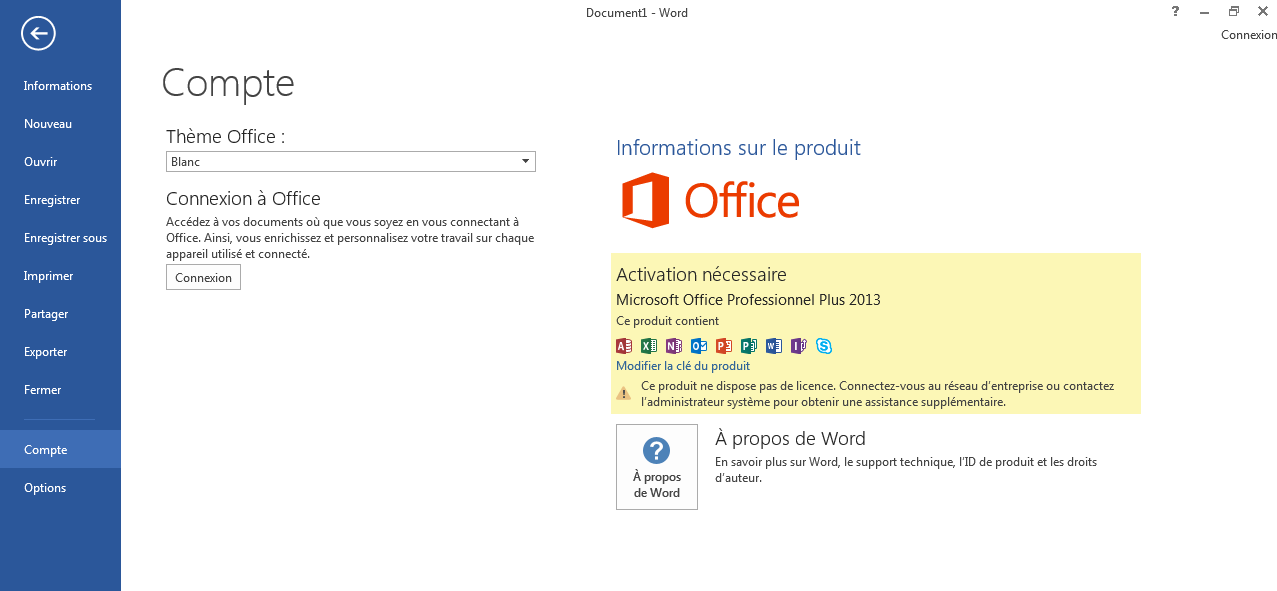Click Modifier la clé du produit link
Viewport: 1277px width, 591px height.
[683, 366]
